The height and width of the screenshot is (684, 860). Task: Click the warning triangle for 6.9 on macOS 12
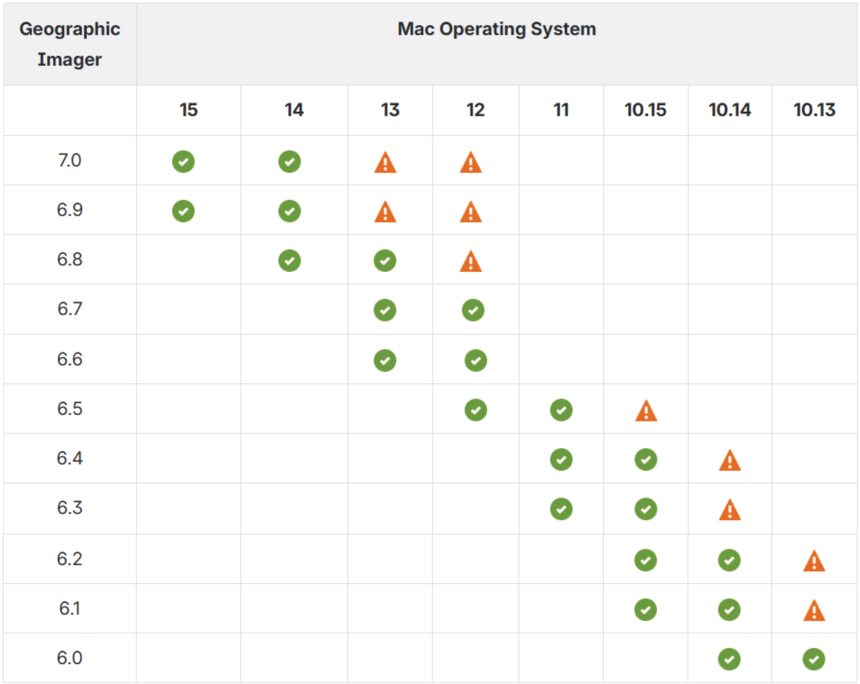pyautogui.click(x=471, y=212)
